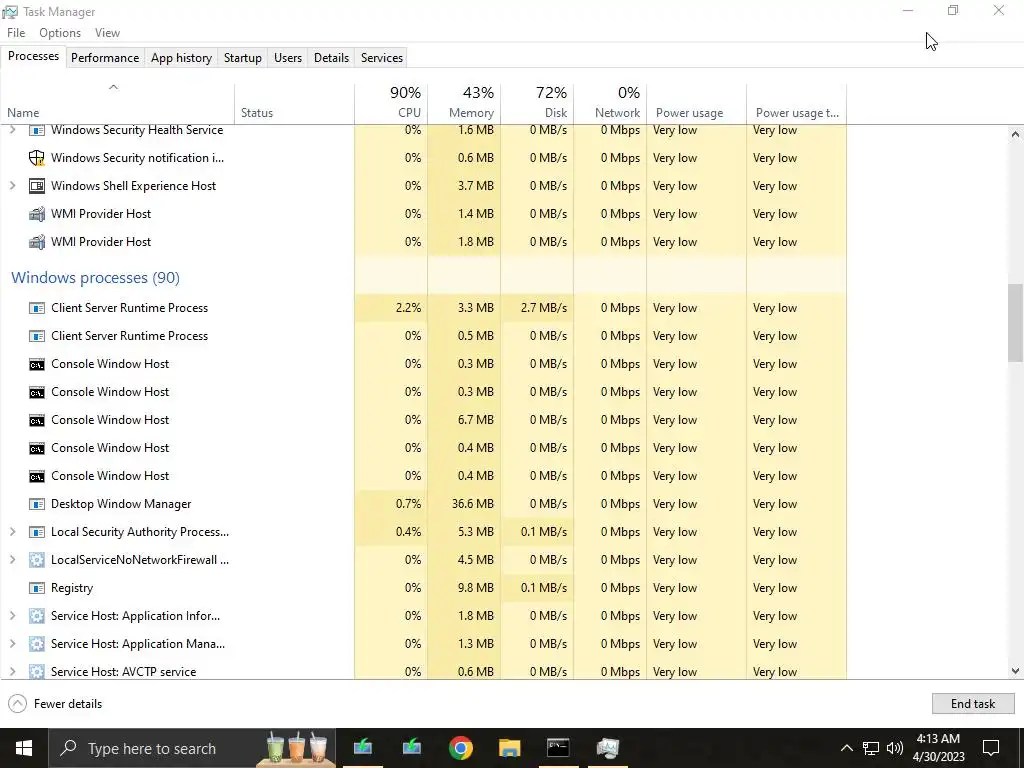Click the 36.6 MB memory value

473,504
